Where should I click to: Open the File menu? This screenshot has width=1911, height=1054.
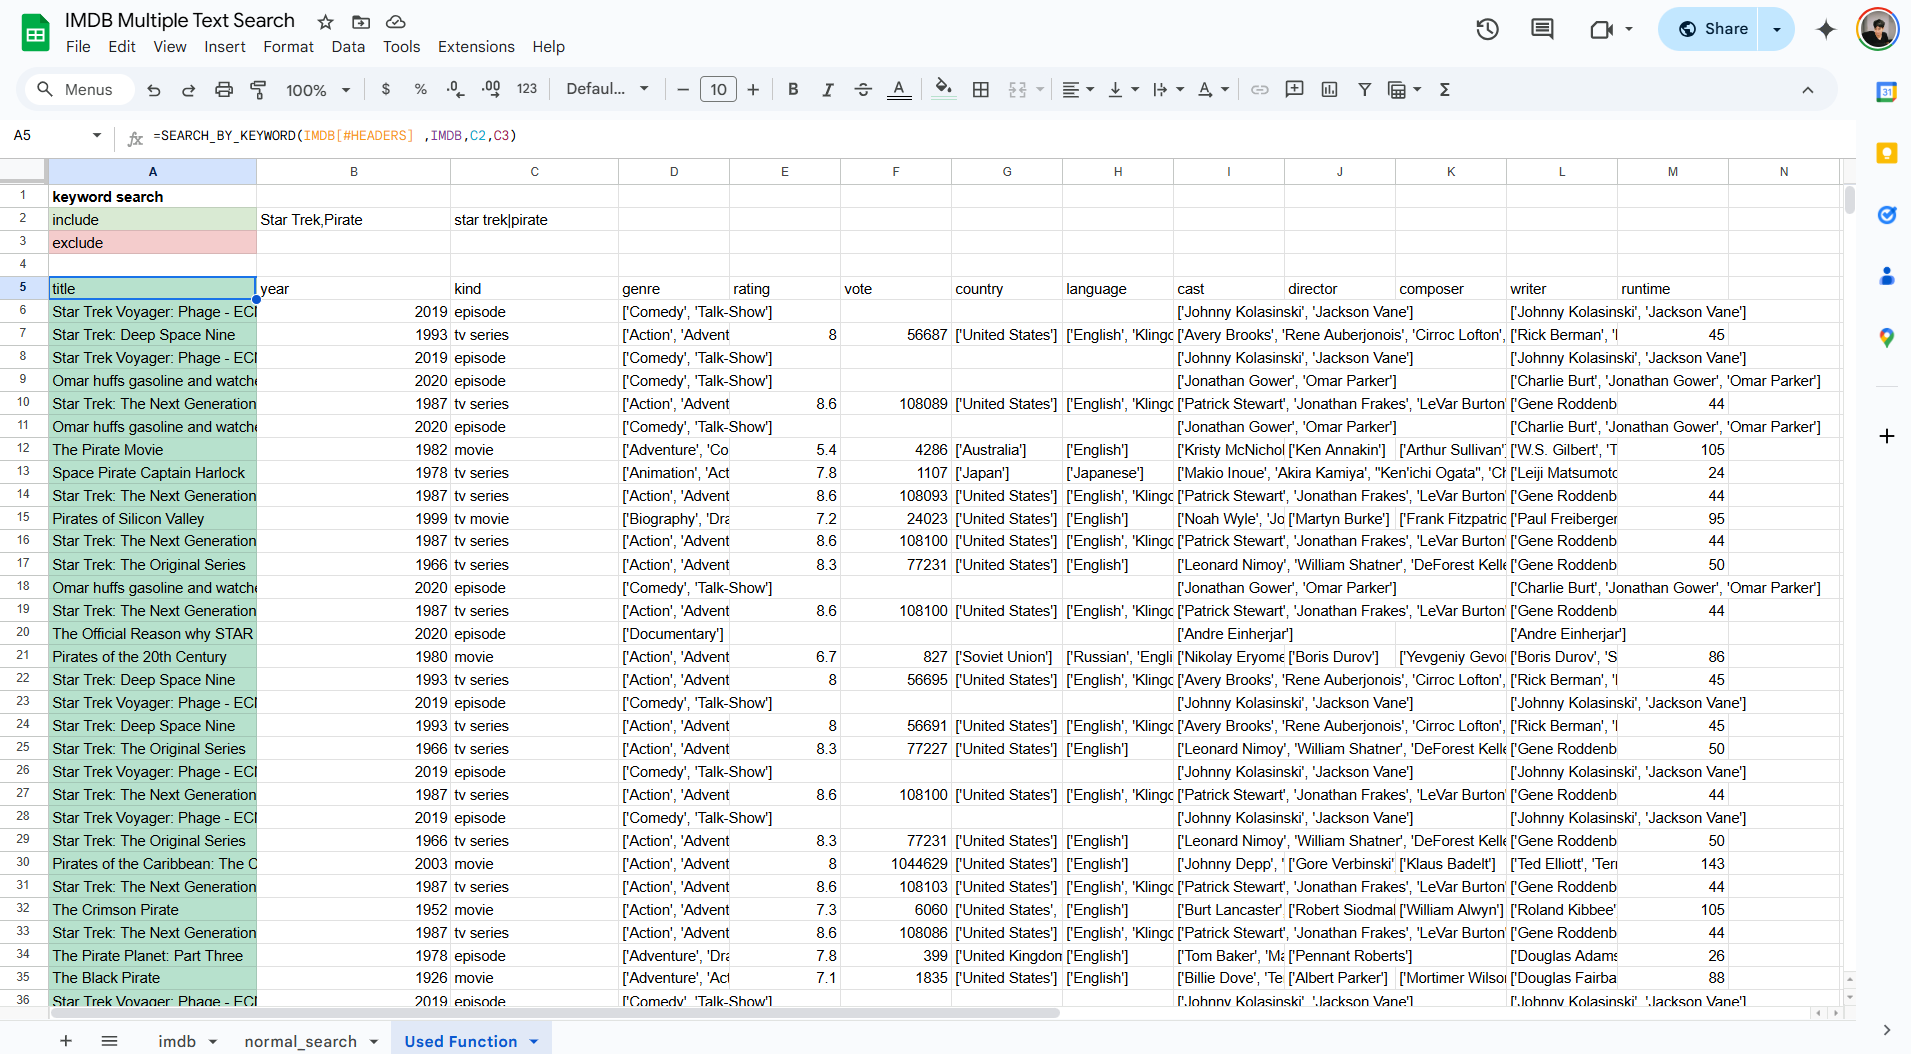coord(78,47)
